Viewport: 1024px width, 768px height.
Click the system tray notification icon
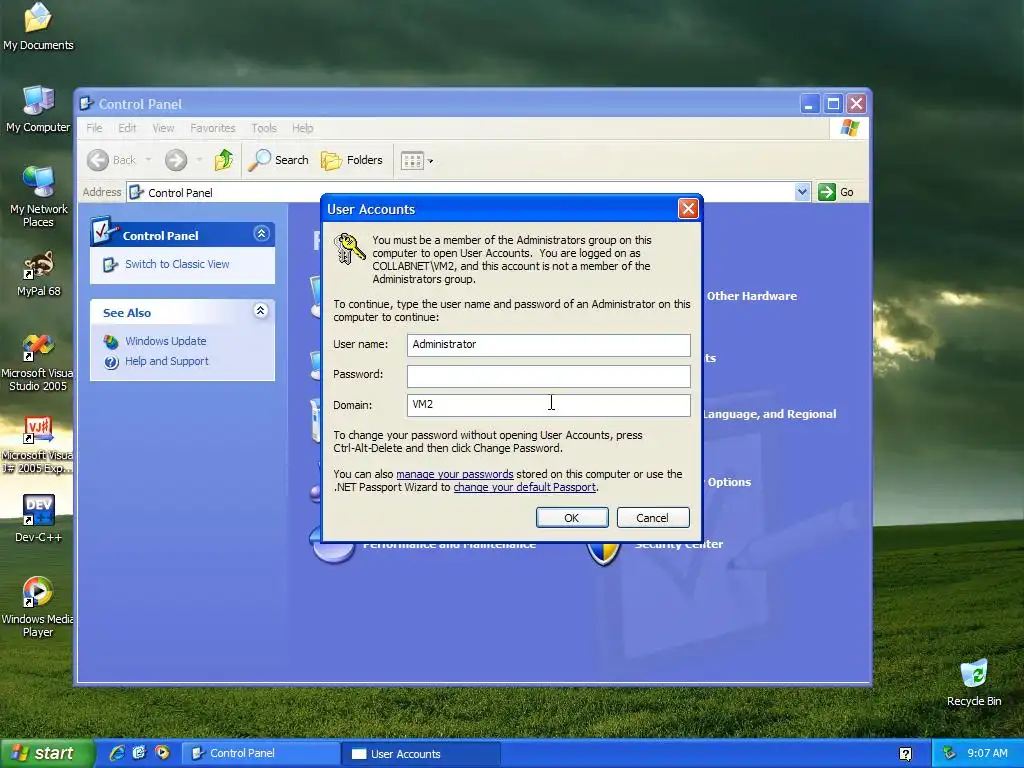click(x=949, y=753)
